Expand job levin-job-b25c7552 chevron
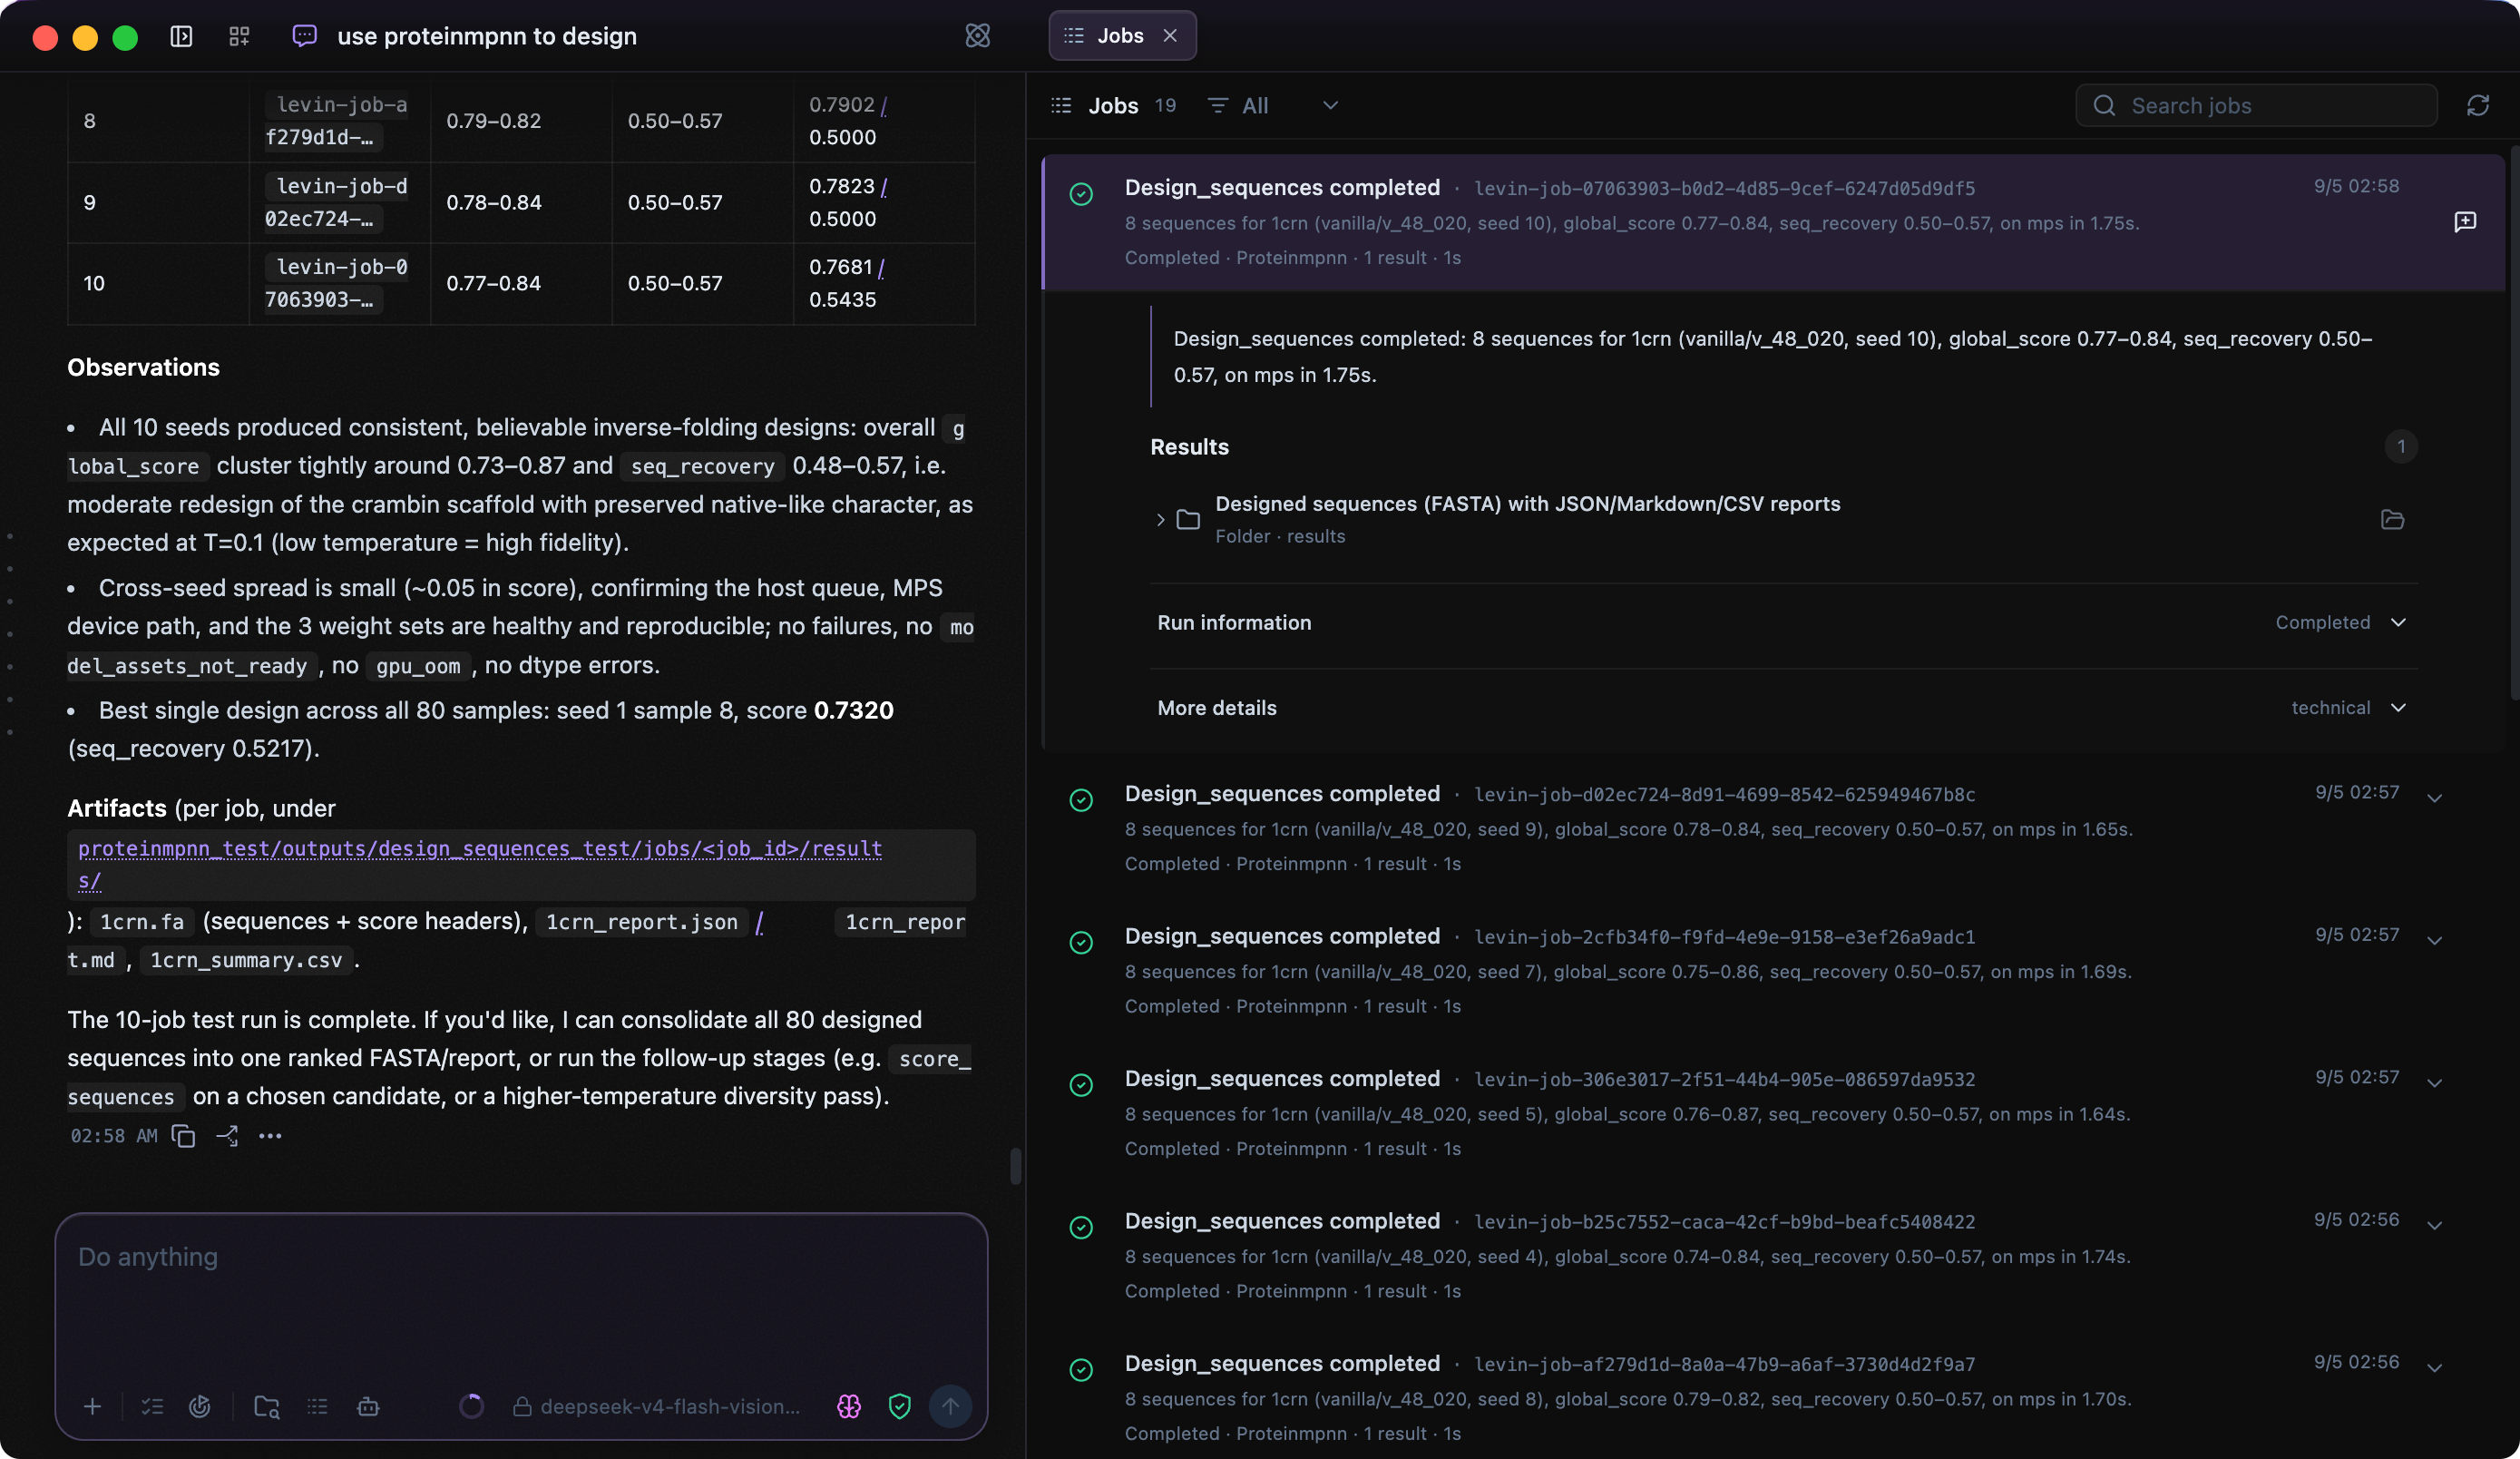2520x1459 pixels. [2435, 1225]
